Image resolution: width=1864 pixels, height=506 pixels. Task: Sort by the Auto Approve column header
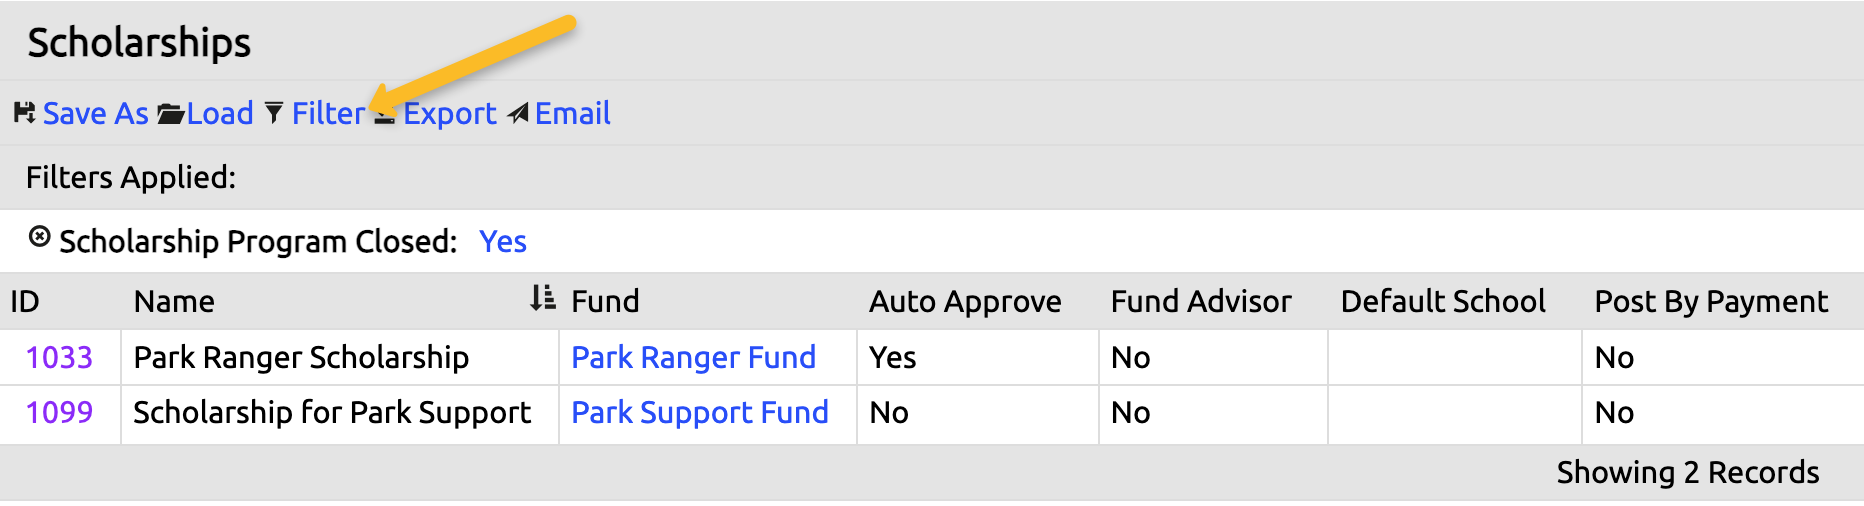[x=965, y=302]
